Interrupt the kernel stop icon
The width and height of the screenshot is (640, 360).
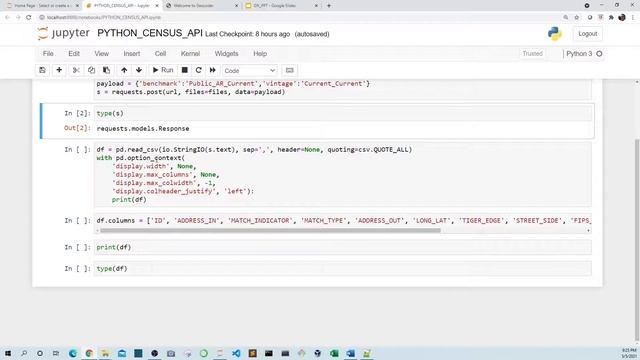point(184,70)
